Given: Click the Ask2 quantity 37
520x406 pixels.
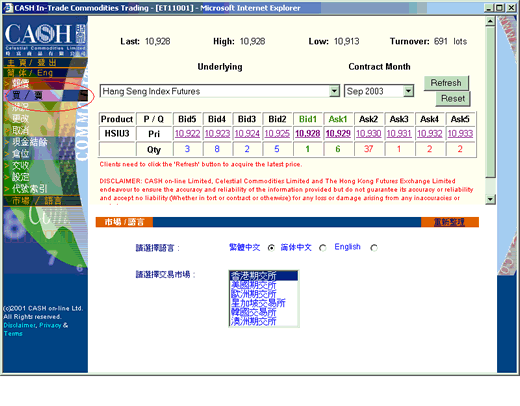Looking at the screenshot, I should click(x=369, y=149).
